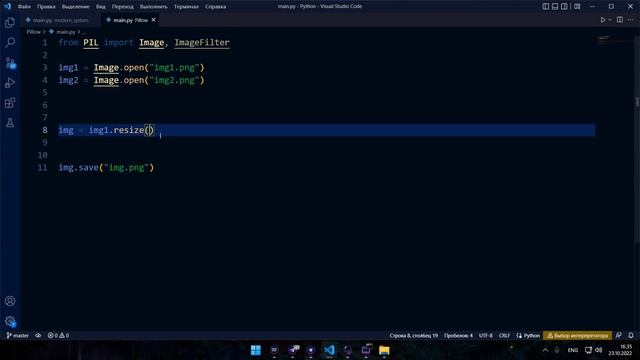Click img.save("img.png") on line 11
Viewport: 640px width, 360px height.
tap(106, 168)
